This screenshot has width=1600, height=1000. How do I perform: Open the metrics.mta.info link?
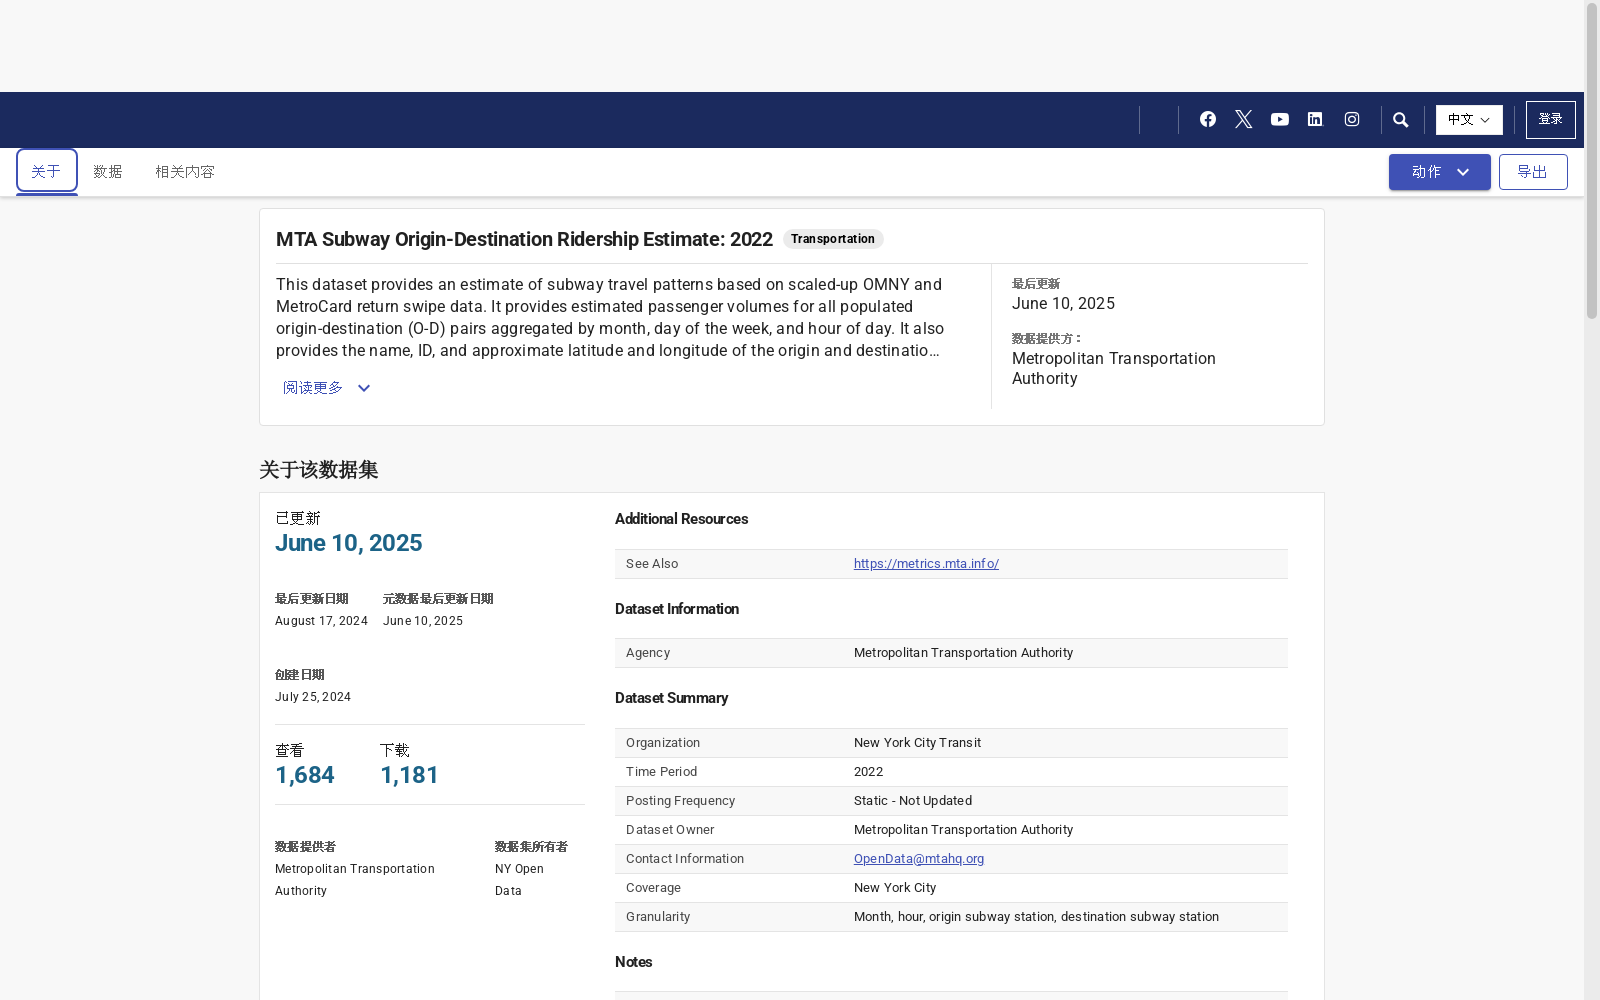(x=926, y=564)
